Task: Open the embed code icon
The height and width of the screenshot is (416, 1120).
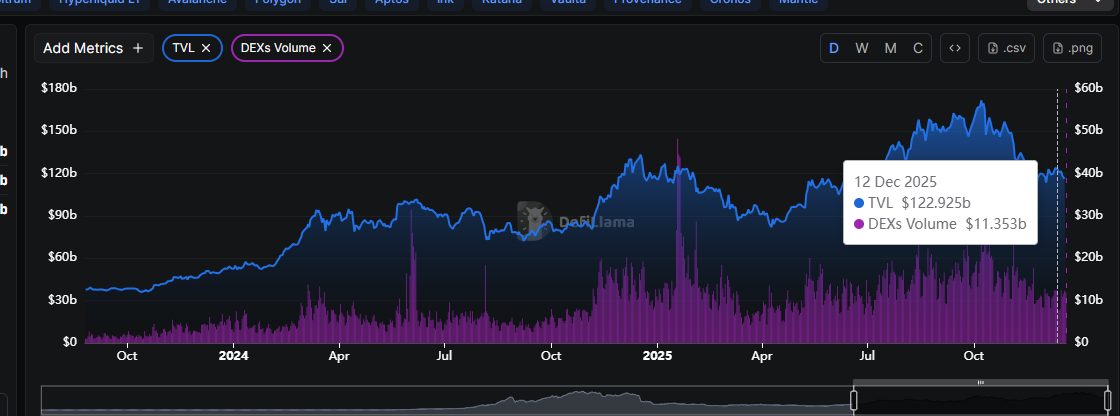Action: (x=954, y=48)
